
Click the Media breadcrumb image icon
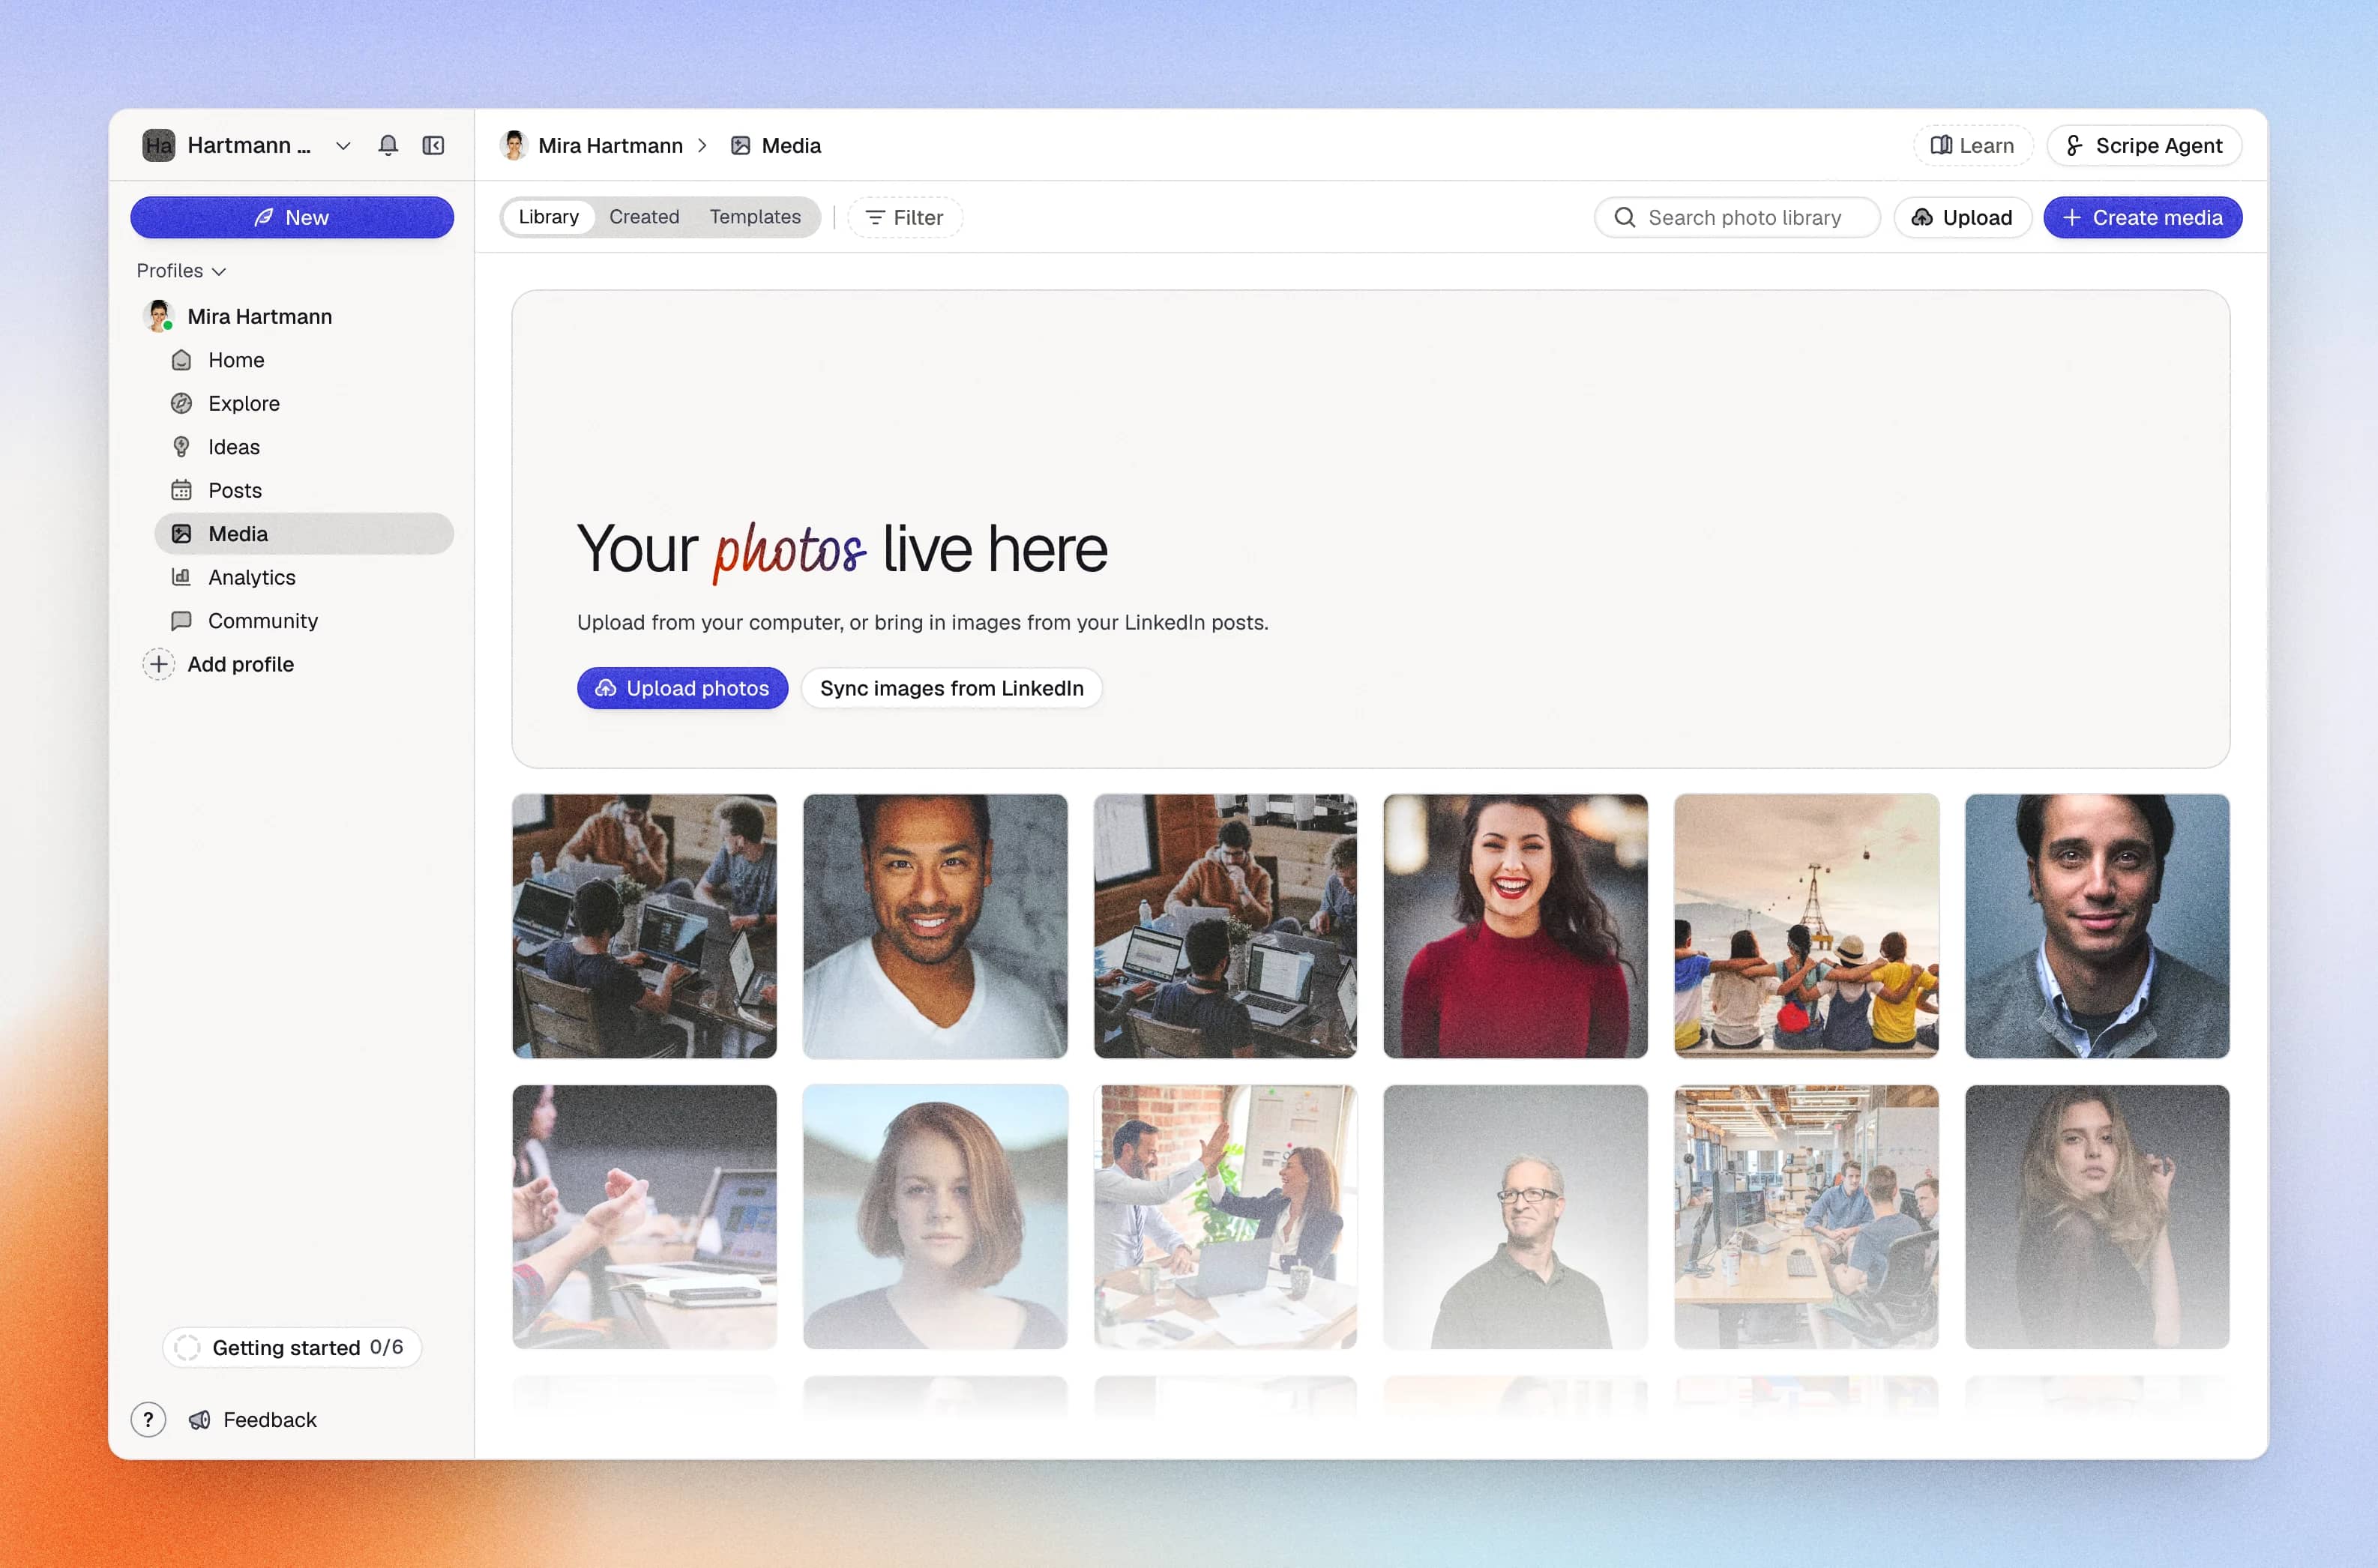[740, 145]
